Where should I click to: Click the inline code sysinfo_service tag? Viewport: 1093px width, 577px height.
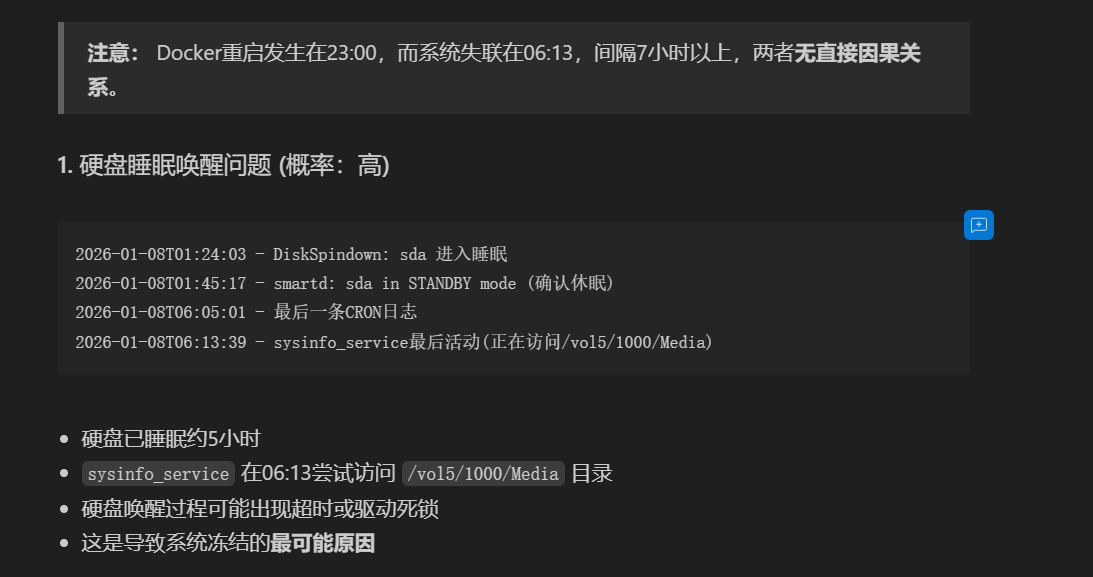(x=158, y=473)
